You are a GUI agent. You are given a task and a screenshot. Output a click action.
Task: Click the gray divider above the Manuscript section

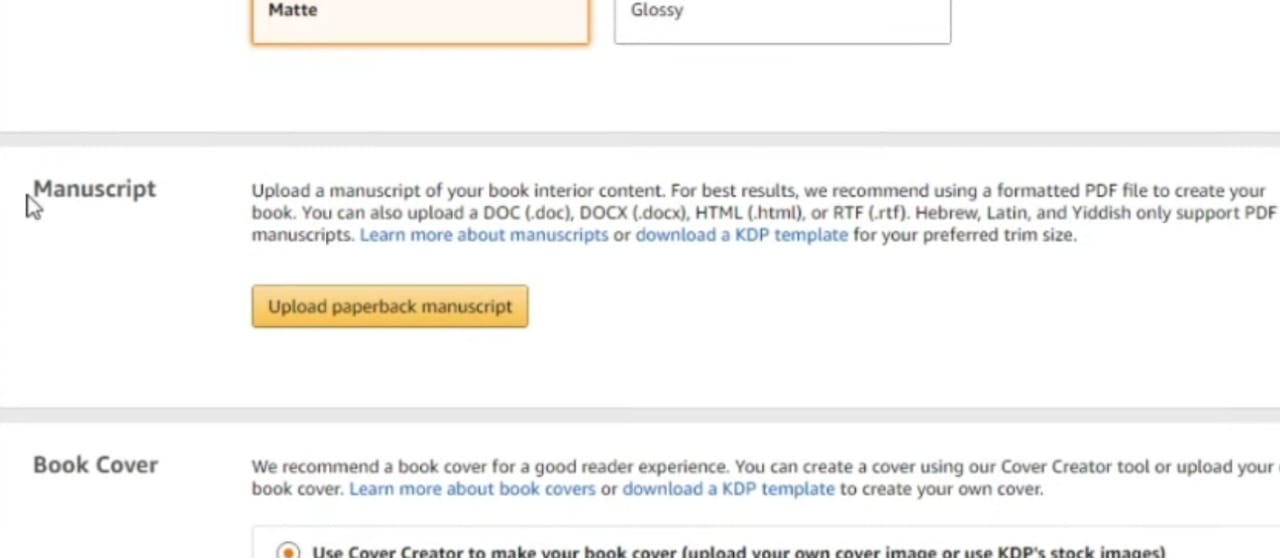click(x=640, y=140)
